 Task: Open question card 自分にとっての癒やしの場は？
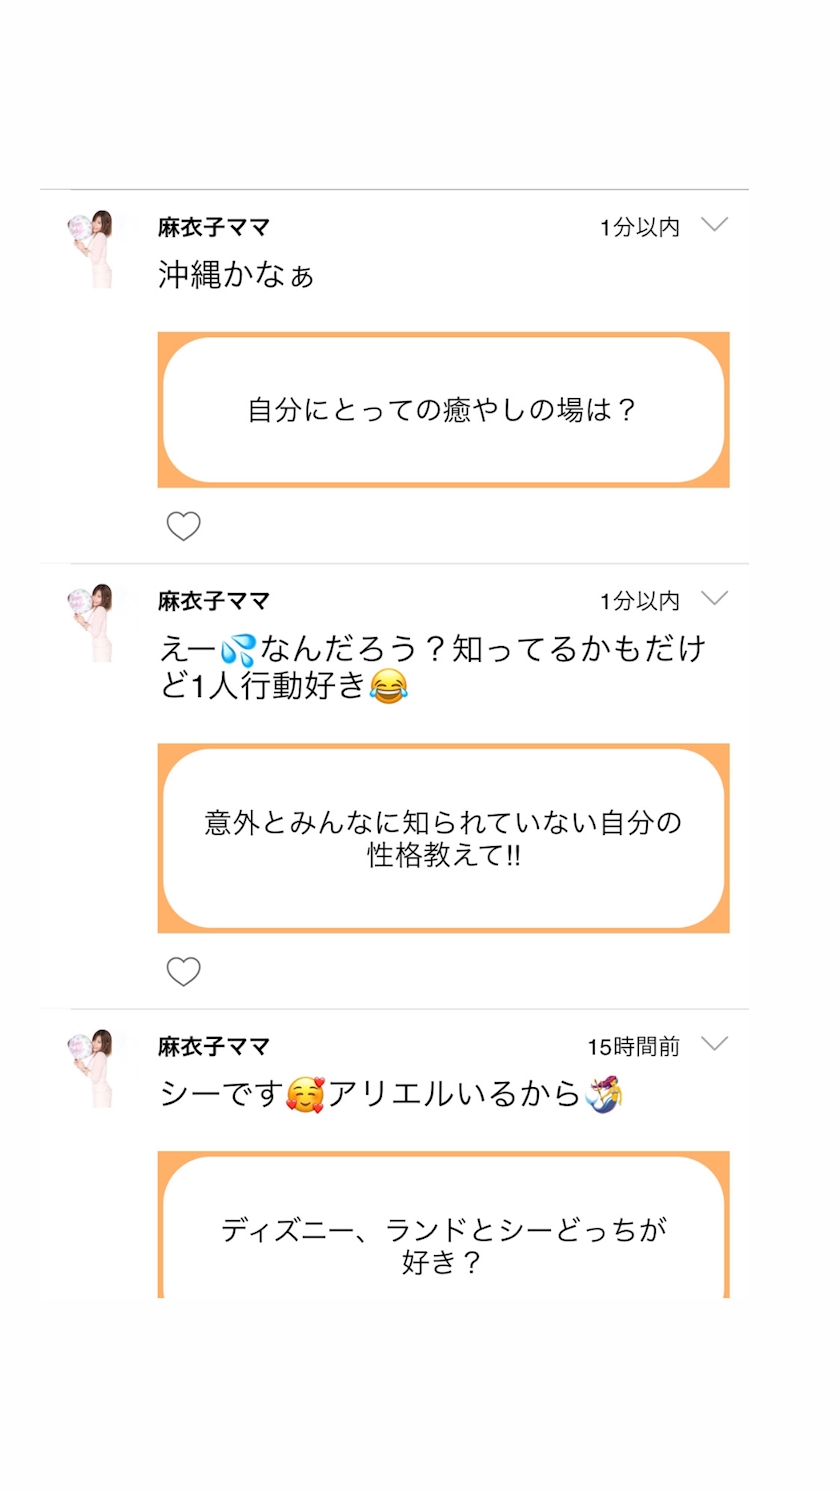click(x=443, y=410)
